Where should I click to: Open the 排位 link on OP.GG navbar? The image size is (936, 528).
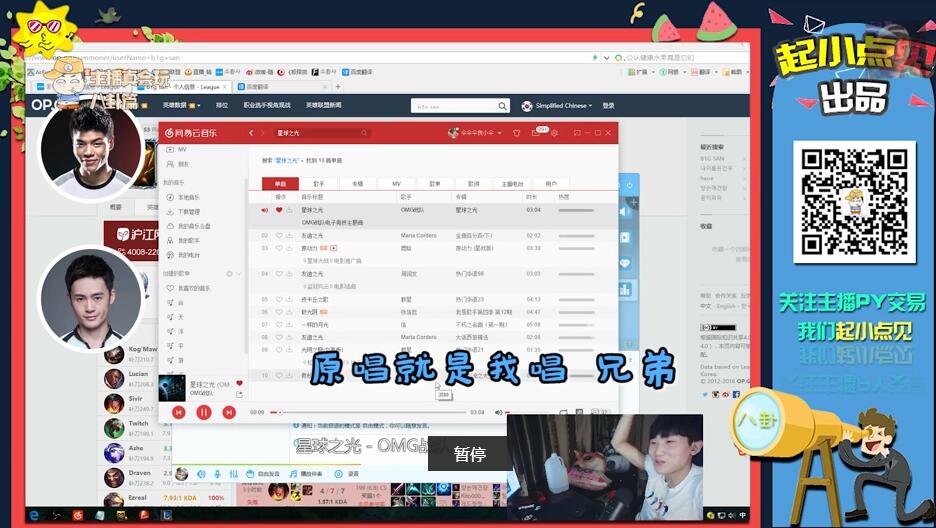(221, 106)
